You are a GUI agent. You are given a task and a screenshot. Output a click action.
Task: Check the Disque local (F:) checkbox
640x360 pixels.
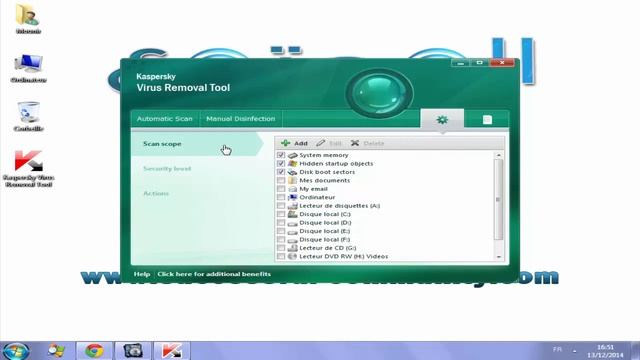[281, 240]
